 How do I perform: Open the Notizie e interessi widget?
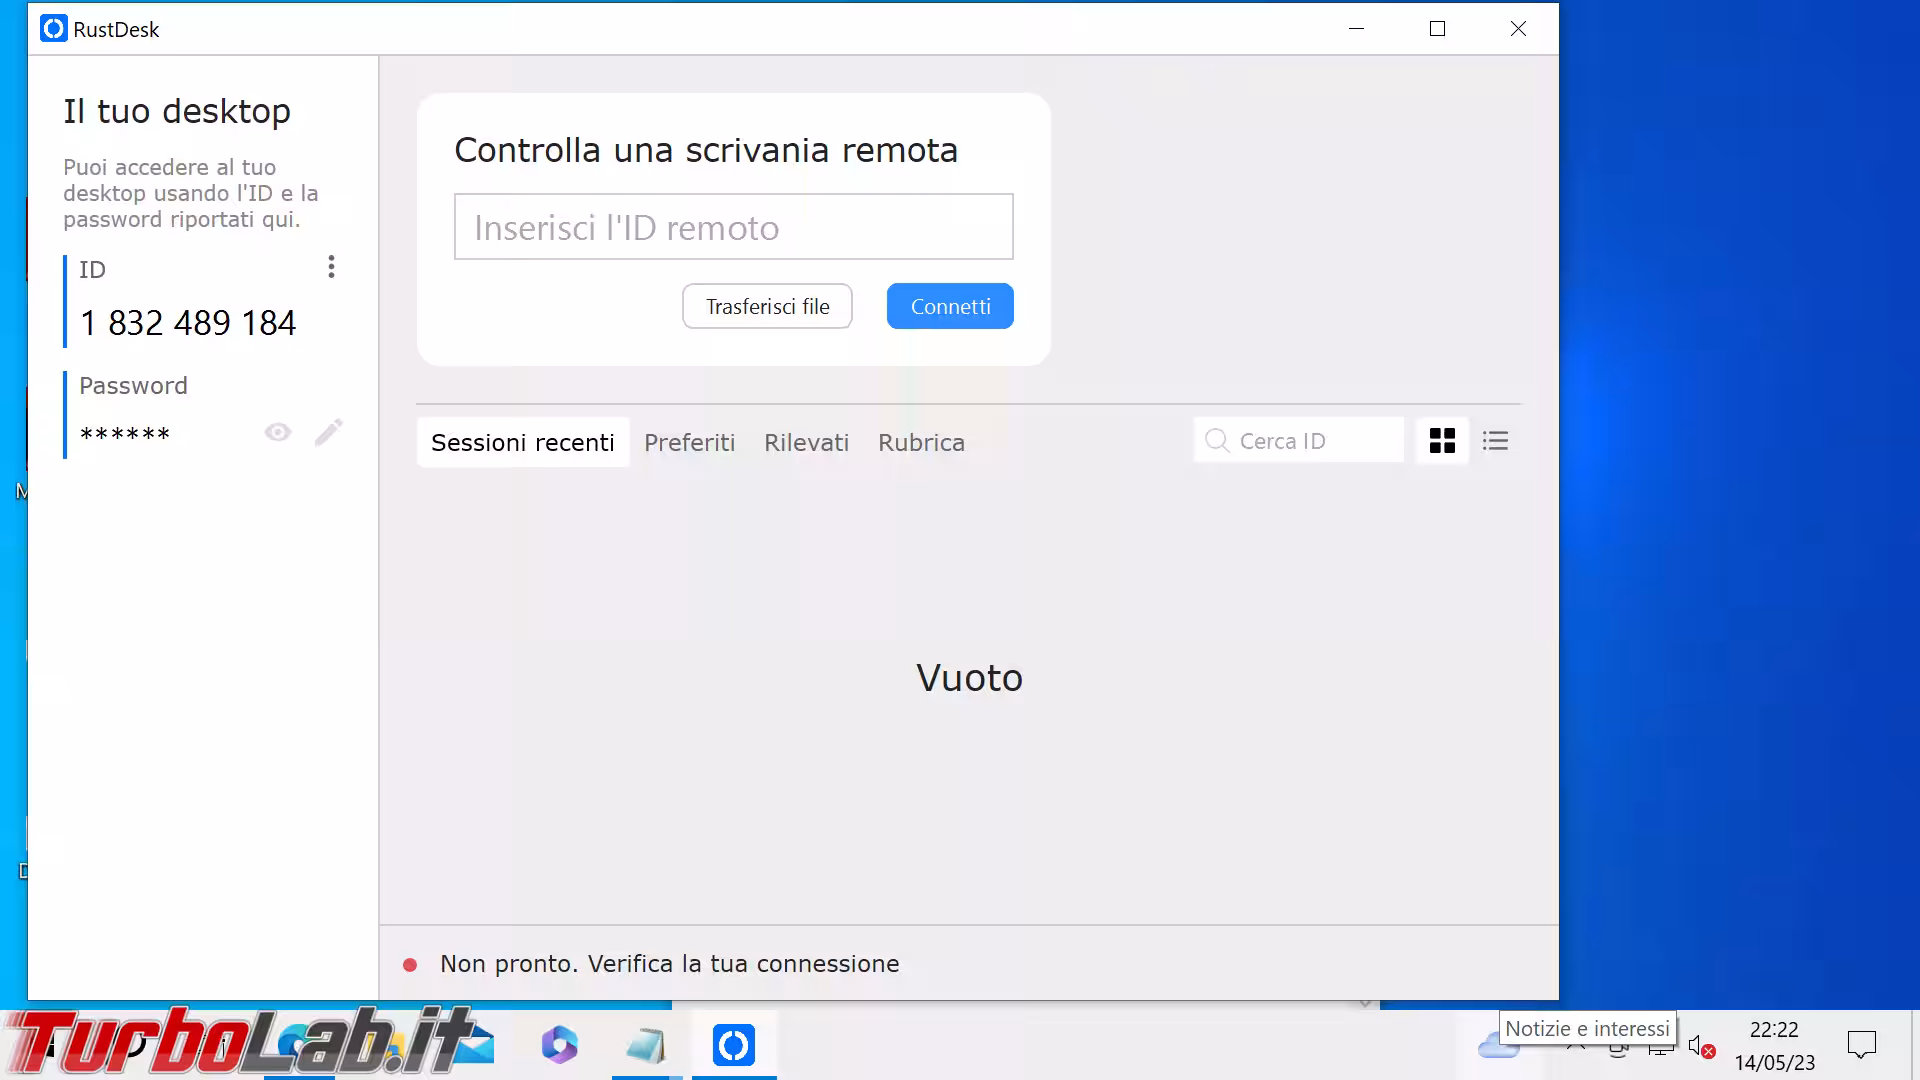(1586, 1028)
